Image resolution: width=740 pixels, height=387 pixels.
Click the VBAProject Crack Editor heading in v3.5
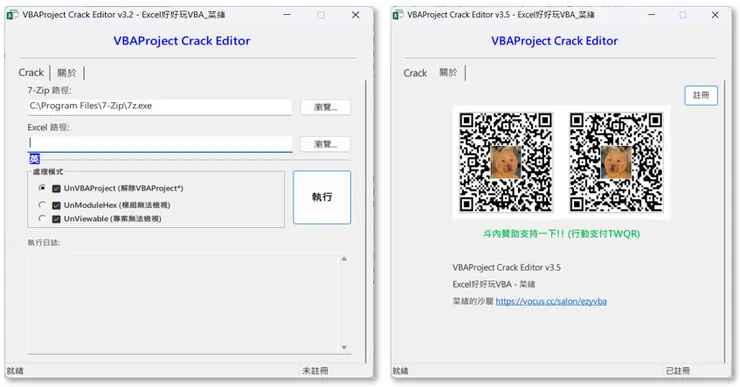(x=554, y=41)
